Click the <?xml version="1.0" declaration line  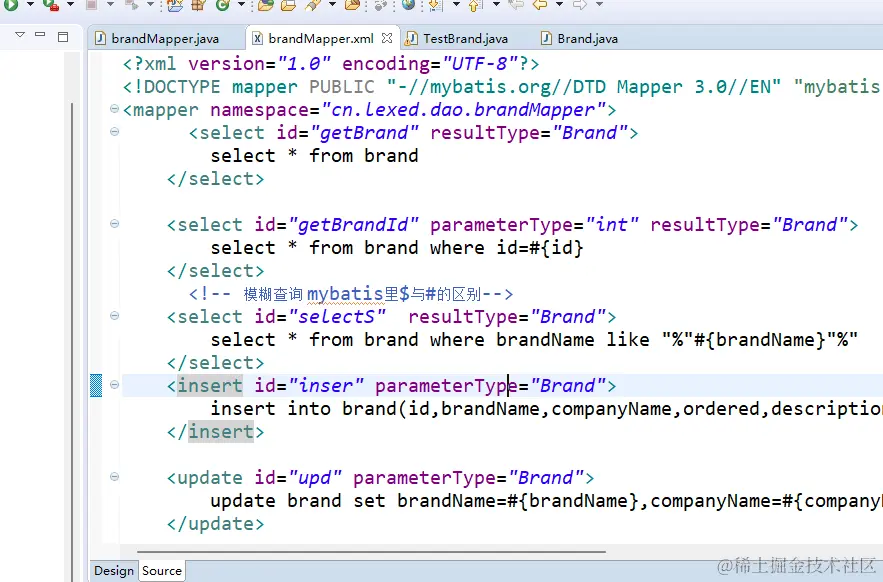[331, 64]
